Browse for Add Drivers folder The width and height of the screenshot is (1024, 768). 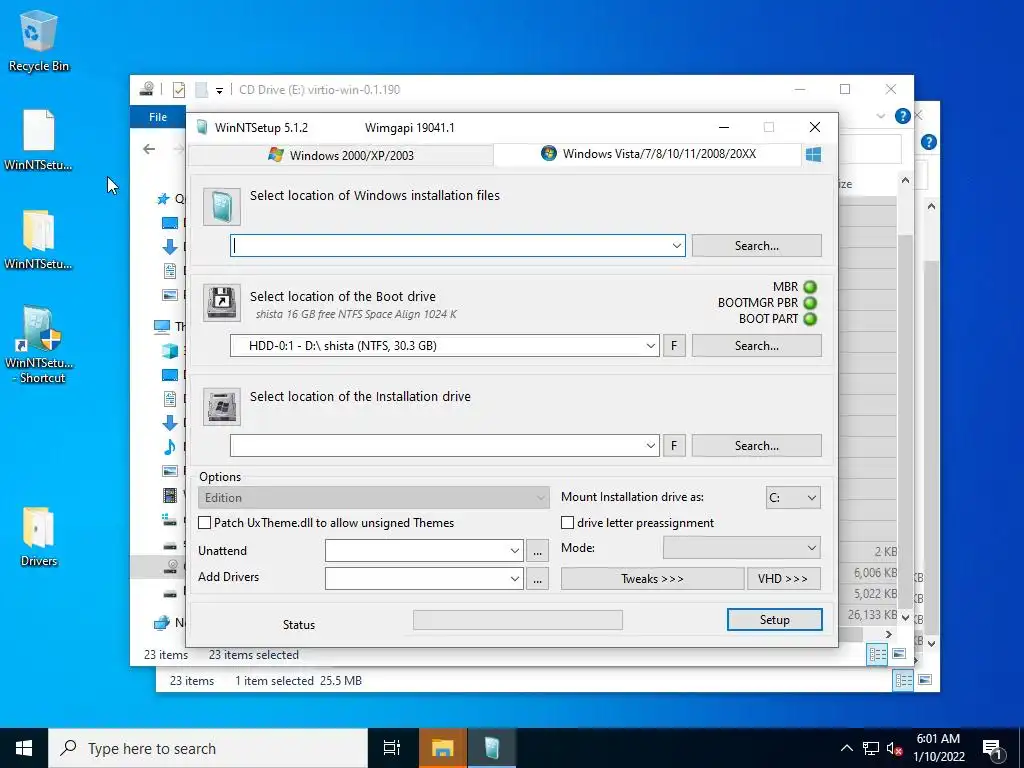(x=537, y=579)
